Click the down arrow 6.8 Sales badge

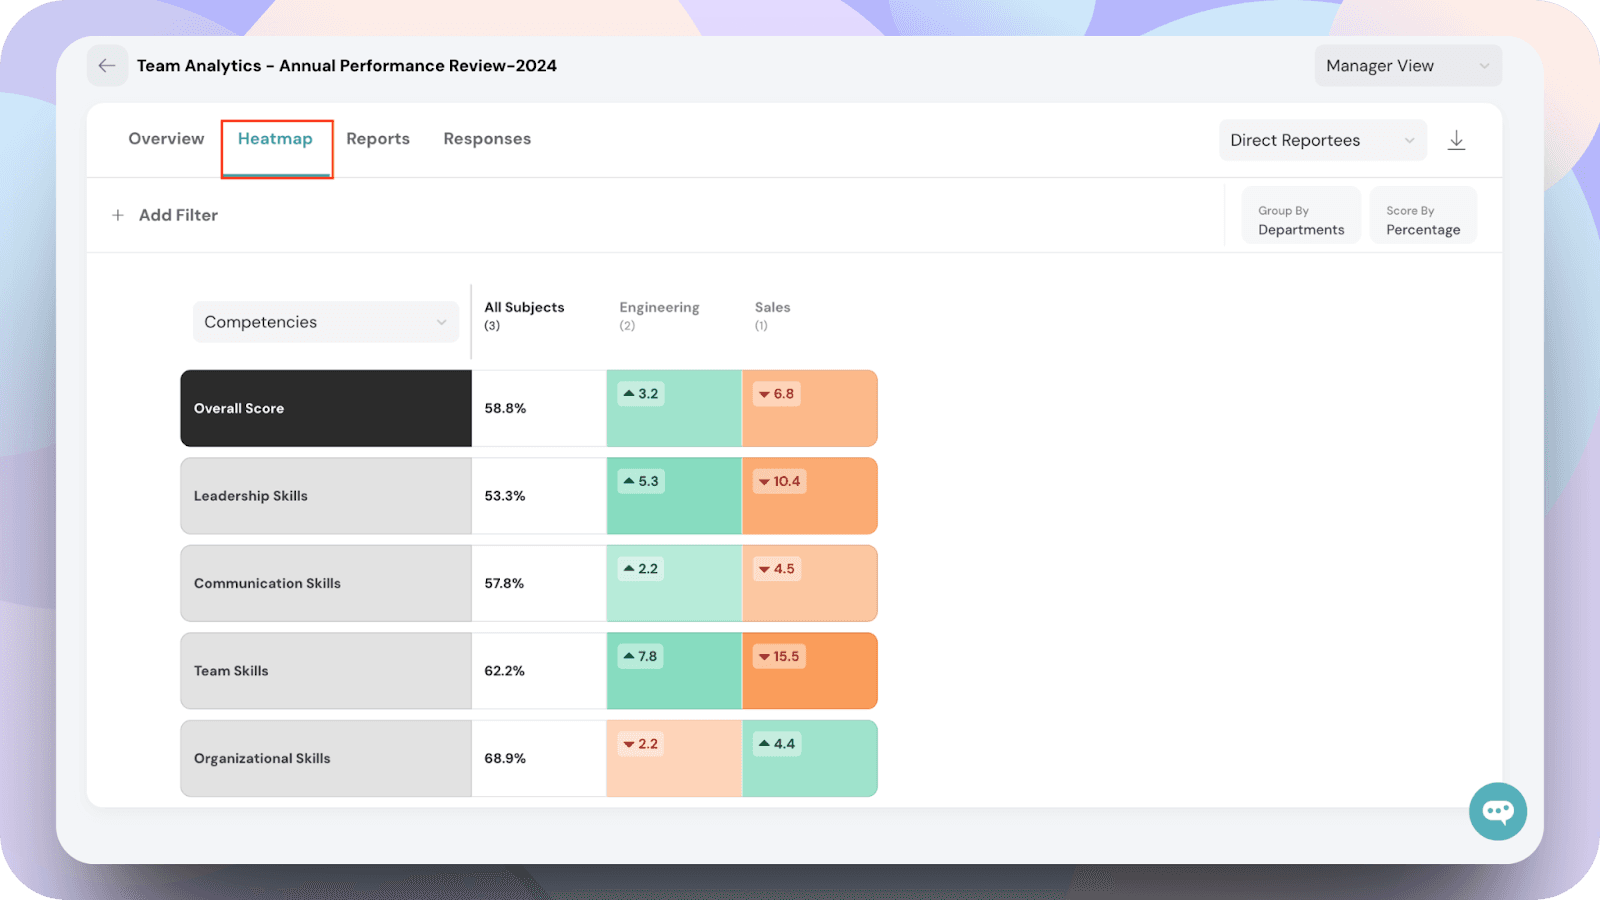(776, 394)
